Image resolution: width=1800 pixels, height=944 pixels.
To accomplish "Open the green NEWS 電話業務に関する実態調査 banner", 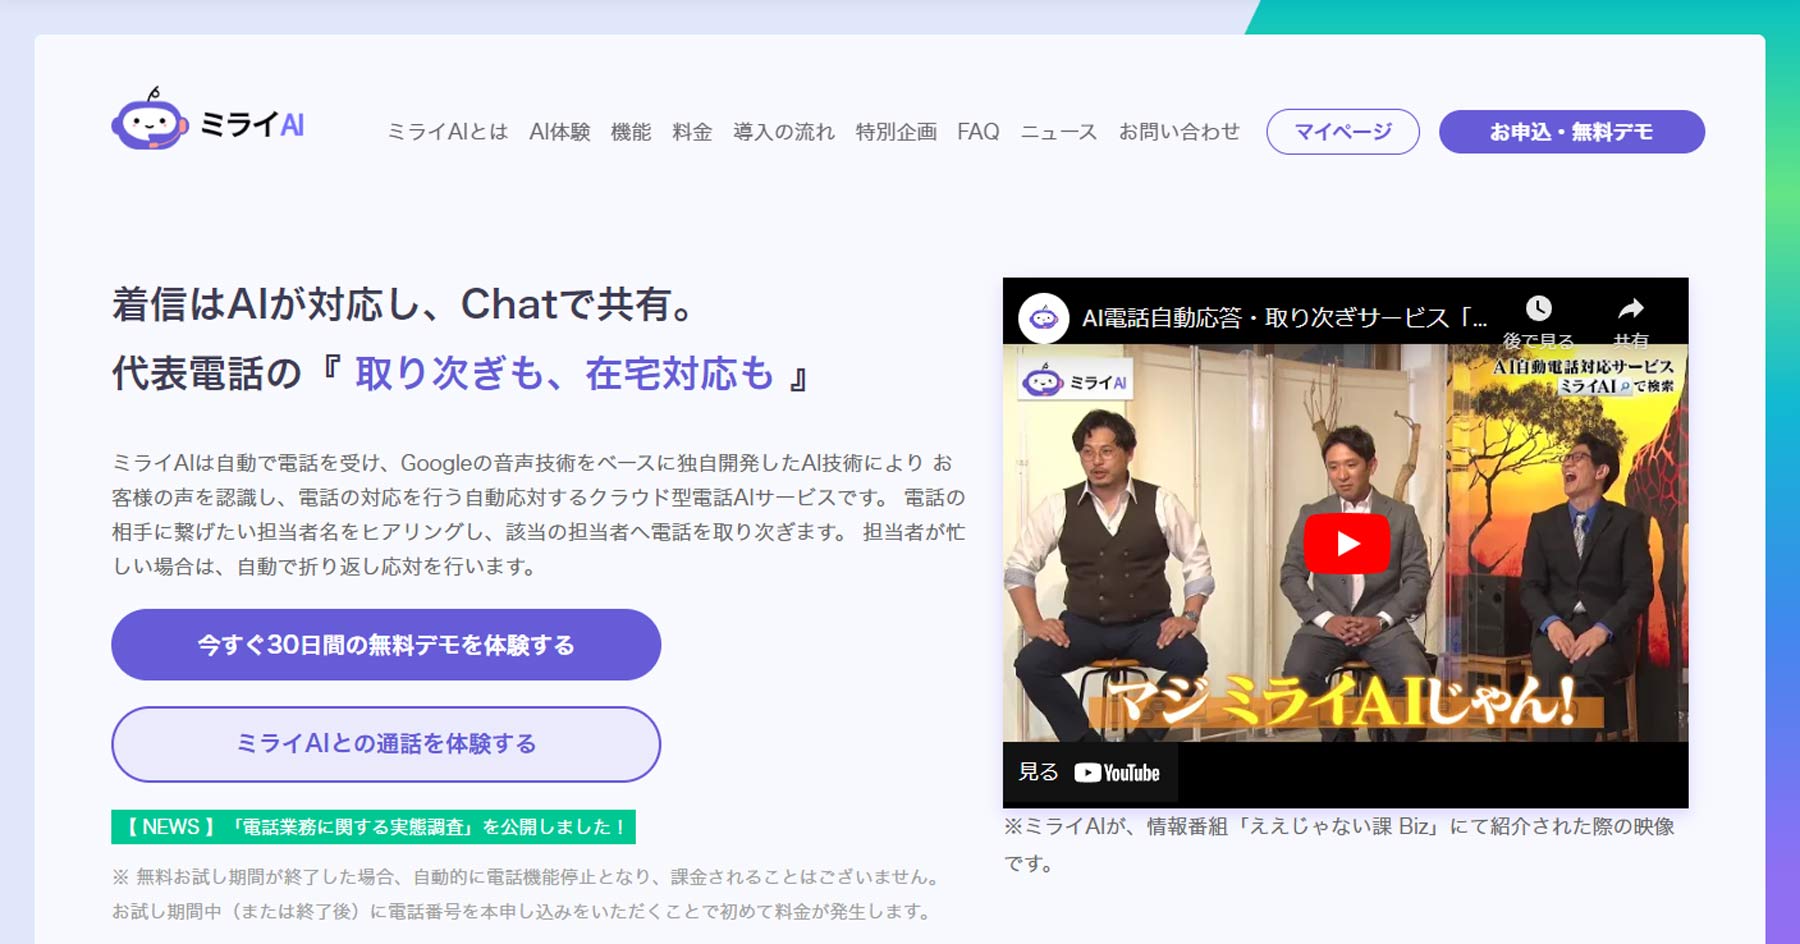I will click(373, 827).
